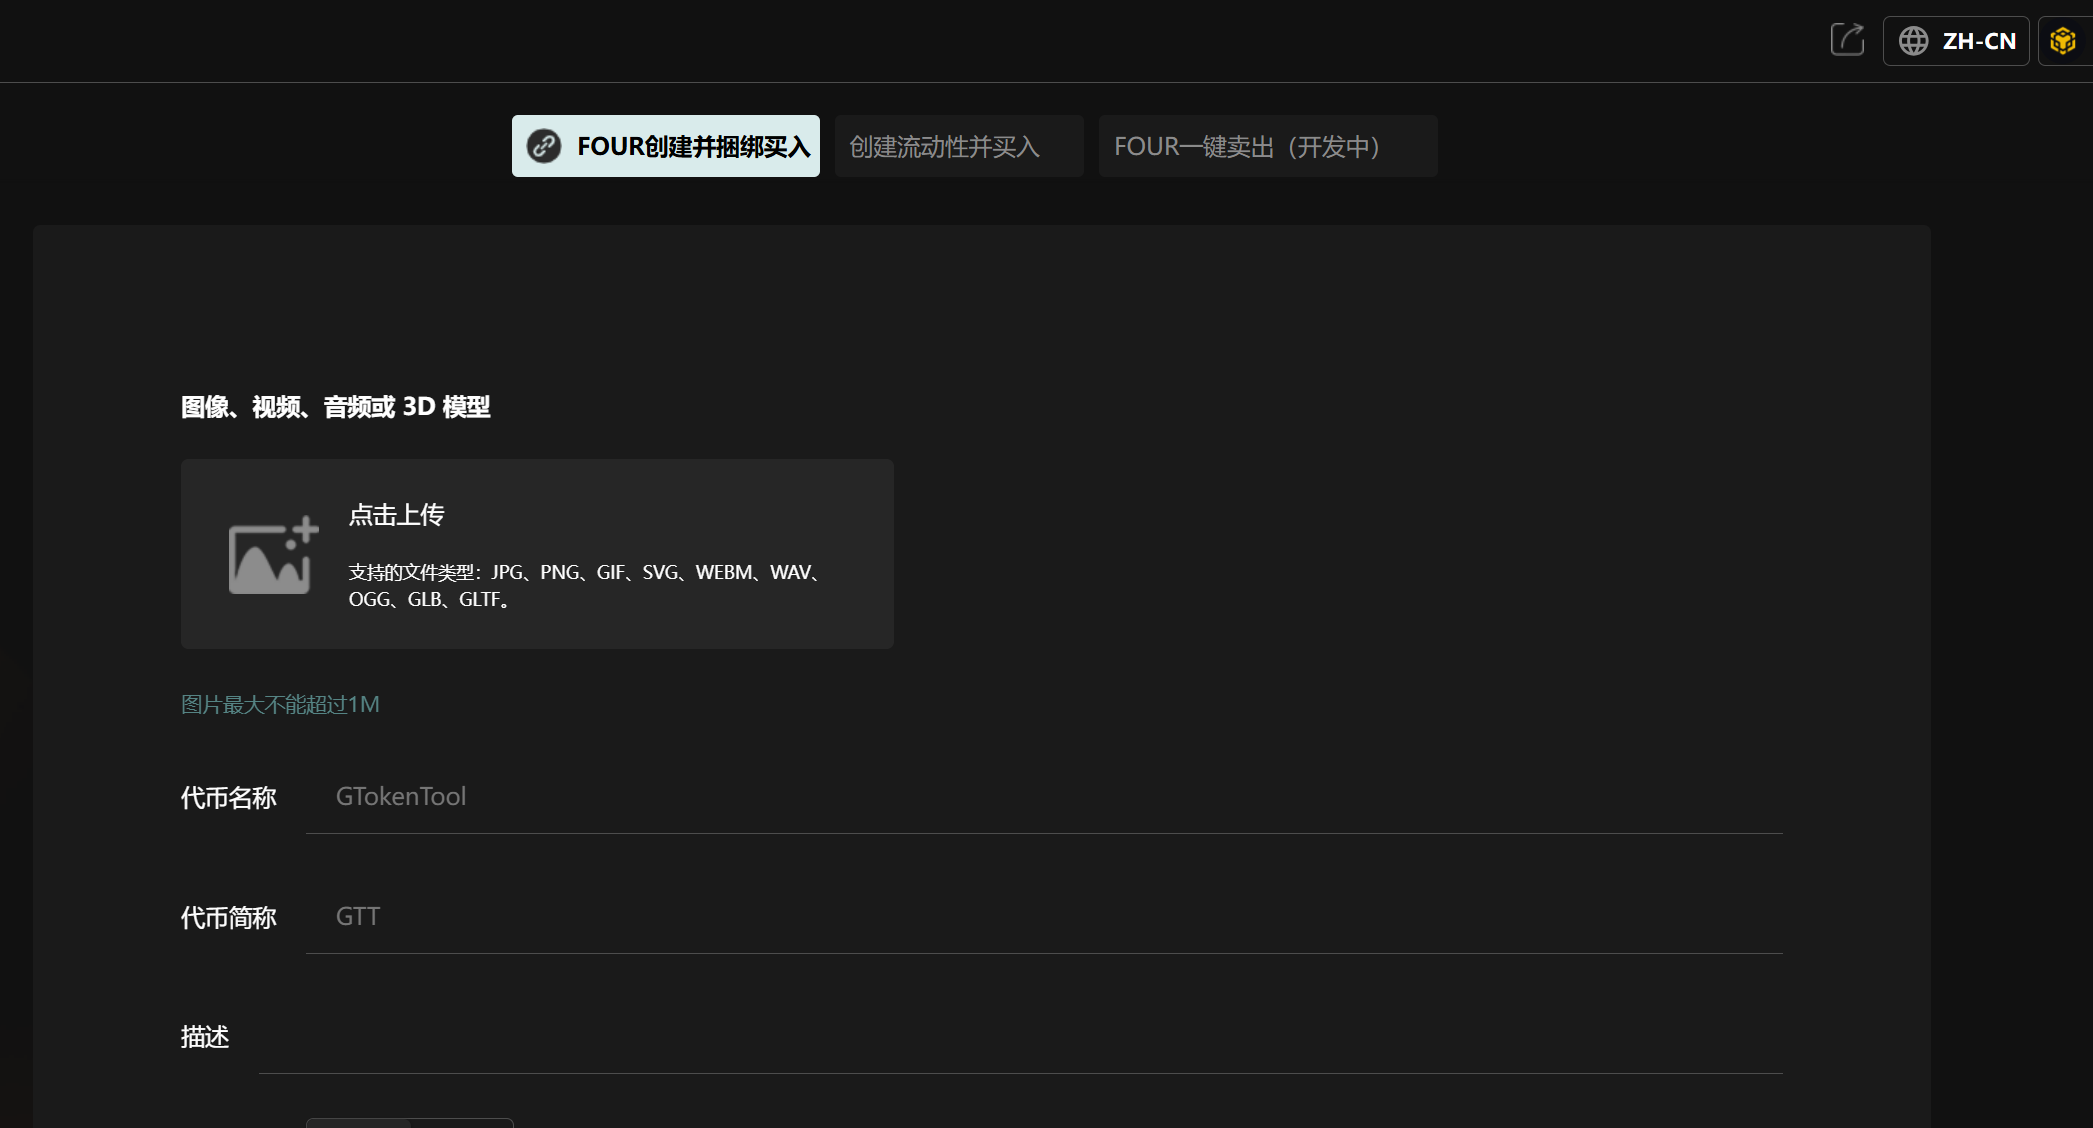
Task: Open the ZH-CN language dropdown
Action: point(1977,41)
